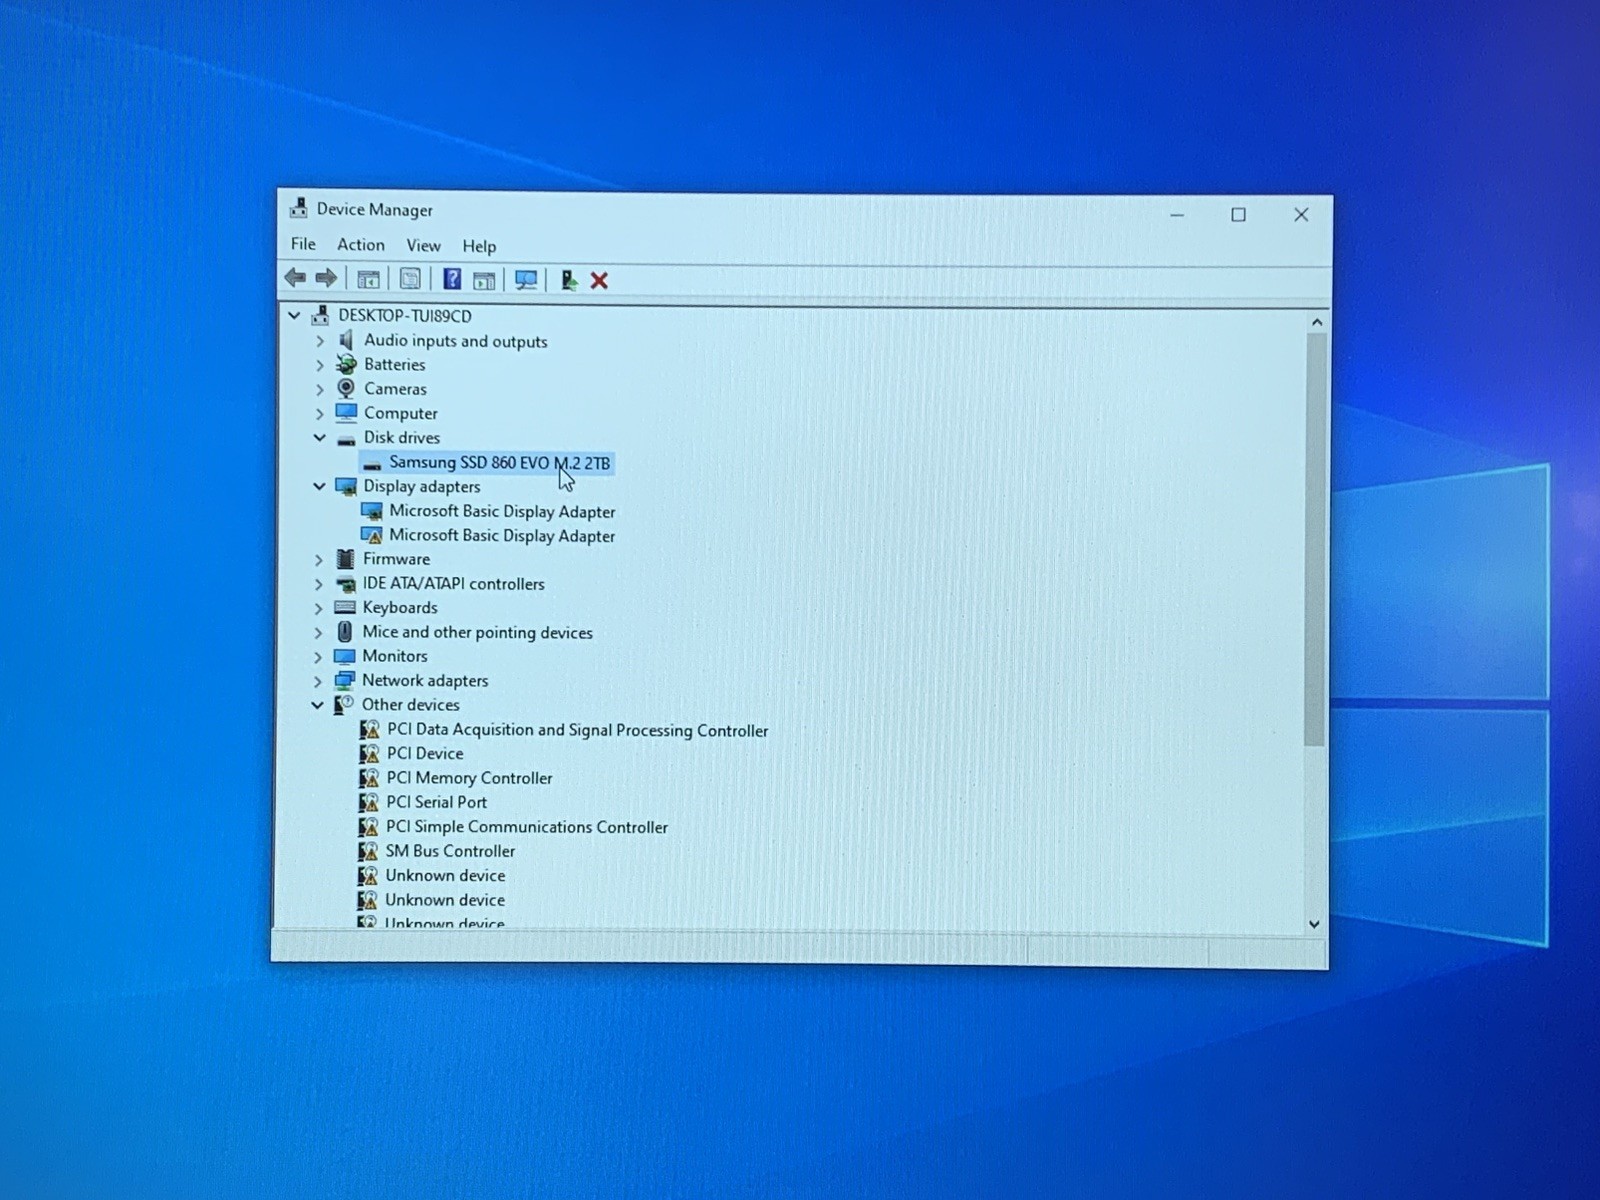Viewport: 1600px width, 1200px height.
Task: Click Show/Hide Action Pane toolbar icon
Action: click(484, 280)
